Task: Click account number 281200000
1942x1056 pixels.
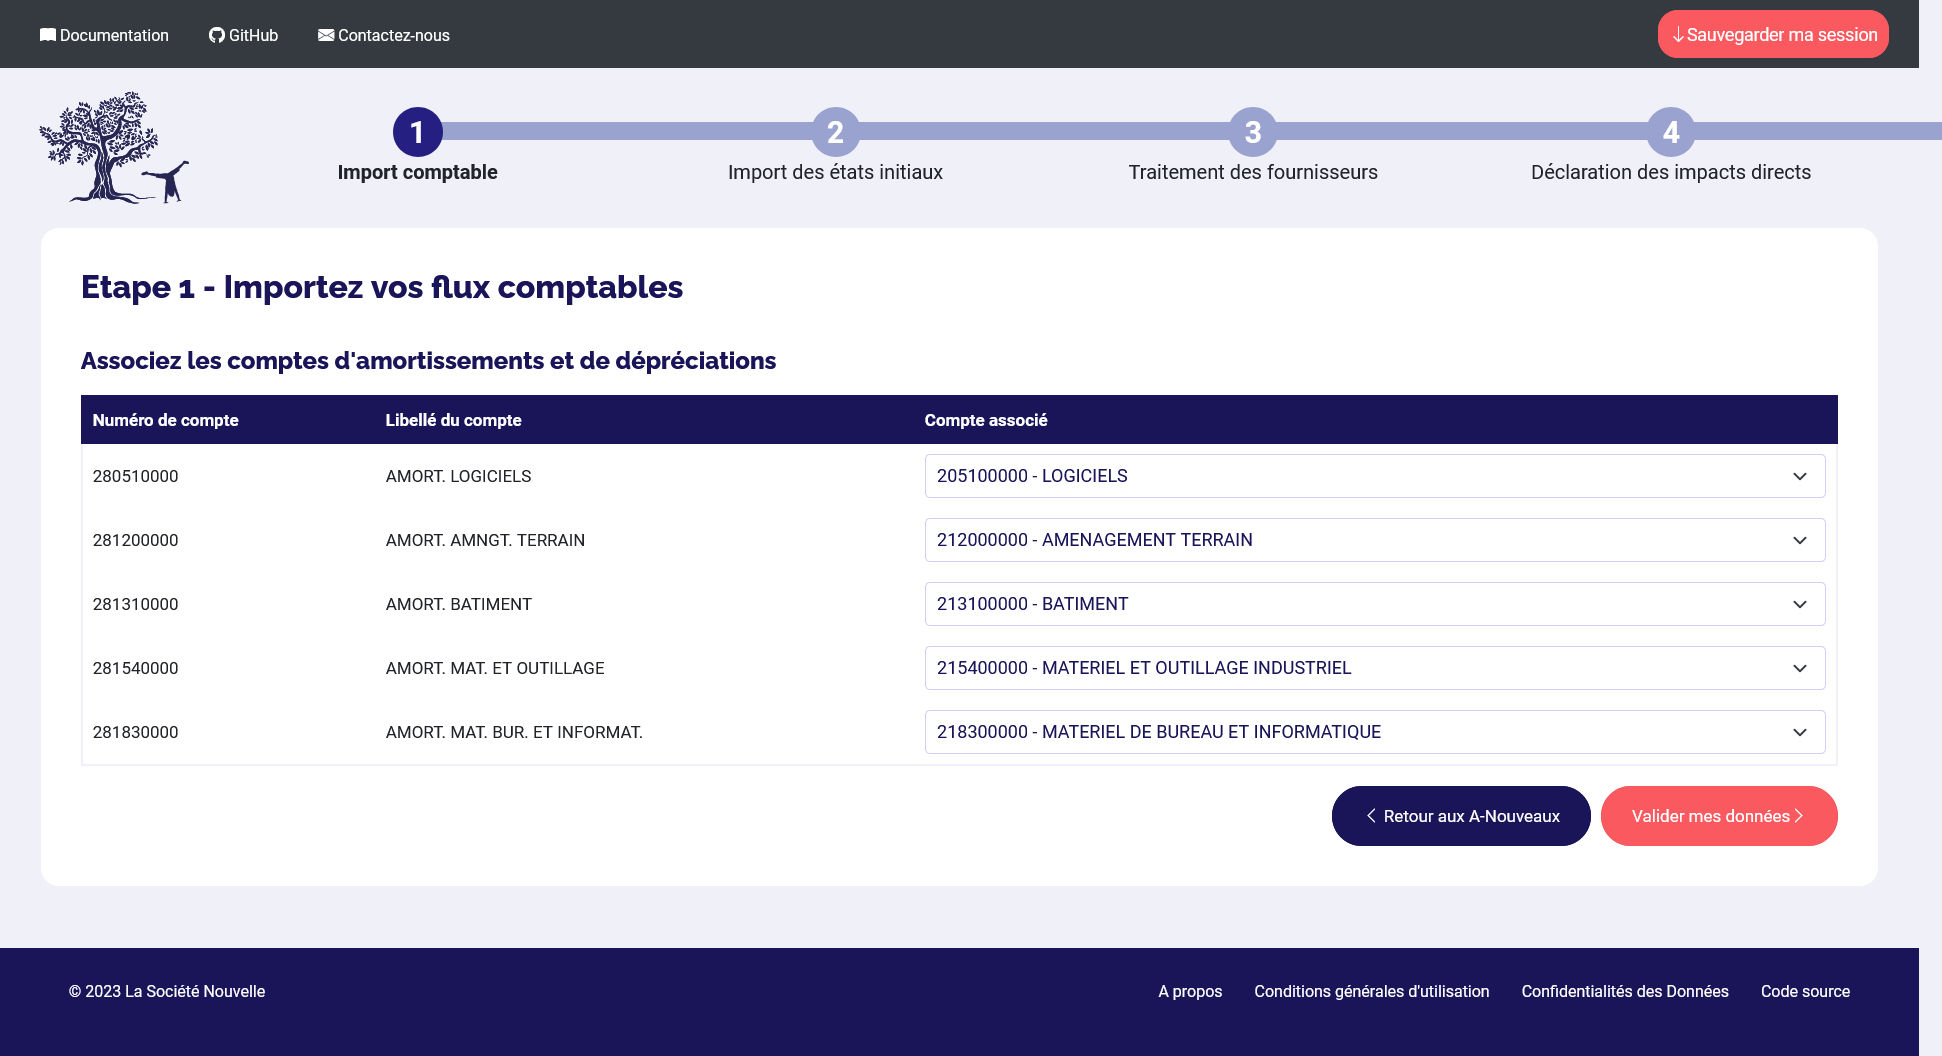Action: pyautogui.click(x=136, y=540)
